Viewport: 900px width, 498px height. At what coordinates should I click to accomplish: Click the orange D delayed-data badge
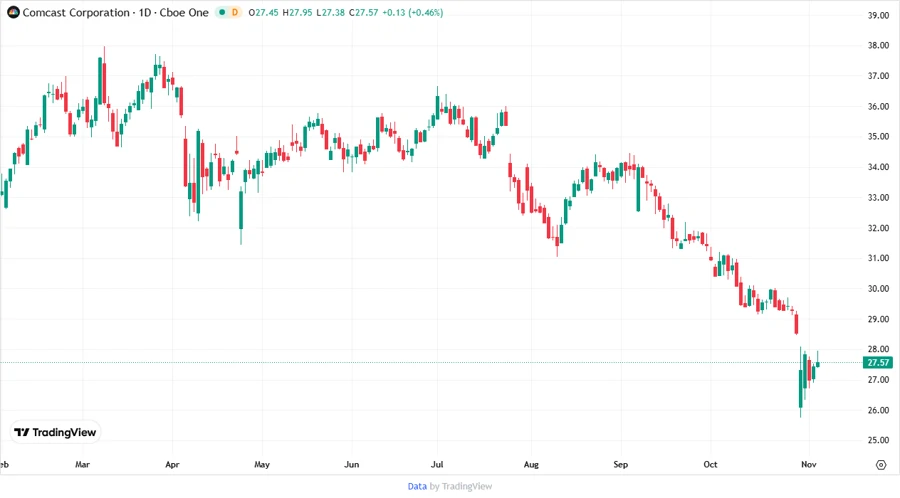pos(235,12)
